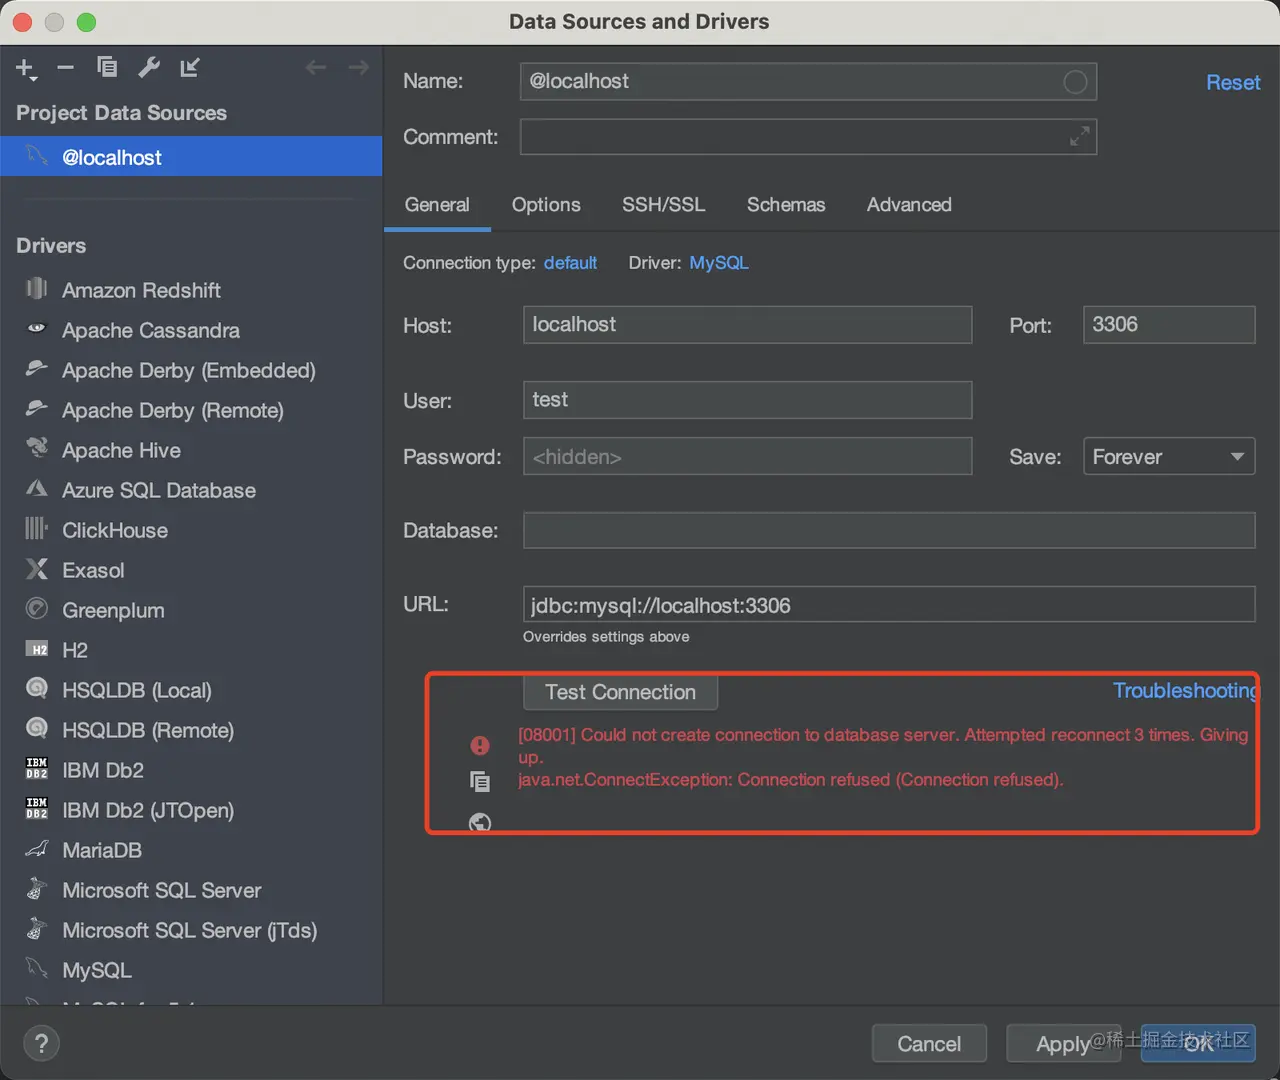Open the Troubleshooting link
Viewport: 1280px width, 1080px height.
[1186, 691]
